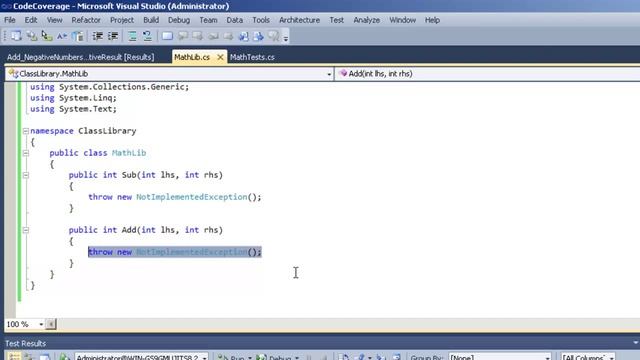Open the File menu
Image resolution: width=640 pixels, height=360 pixels.
pyautogui.click(x=10, y=20)
